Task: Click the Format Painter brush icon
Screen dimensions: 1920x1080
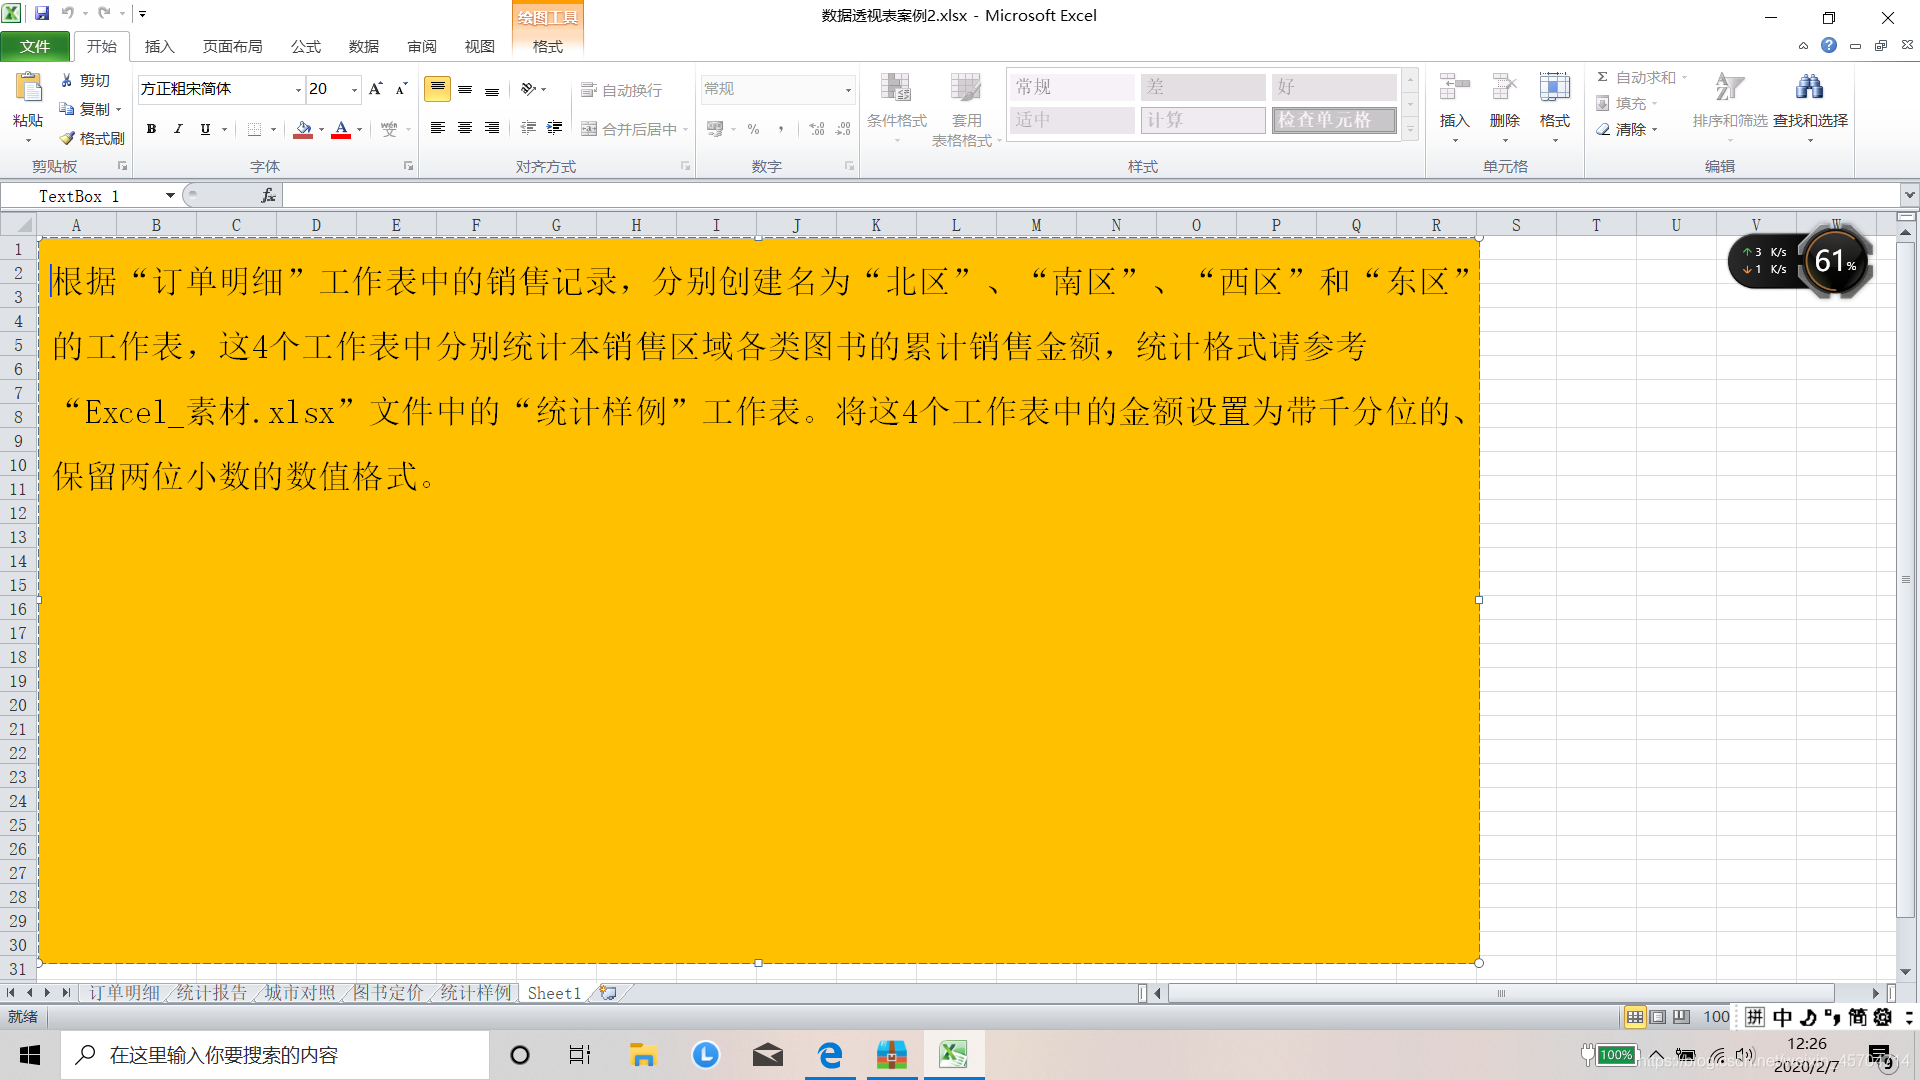Action: coord(68,138)
